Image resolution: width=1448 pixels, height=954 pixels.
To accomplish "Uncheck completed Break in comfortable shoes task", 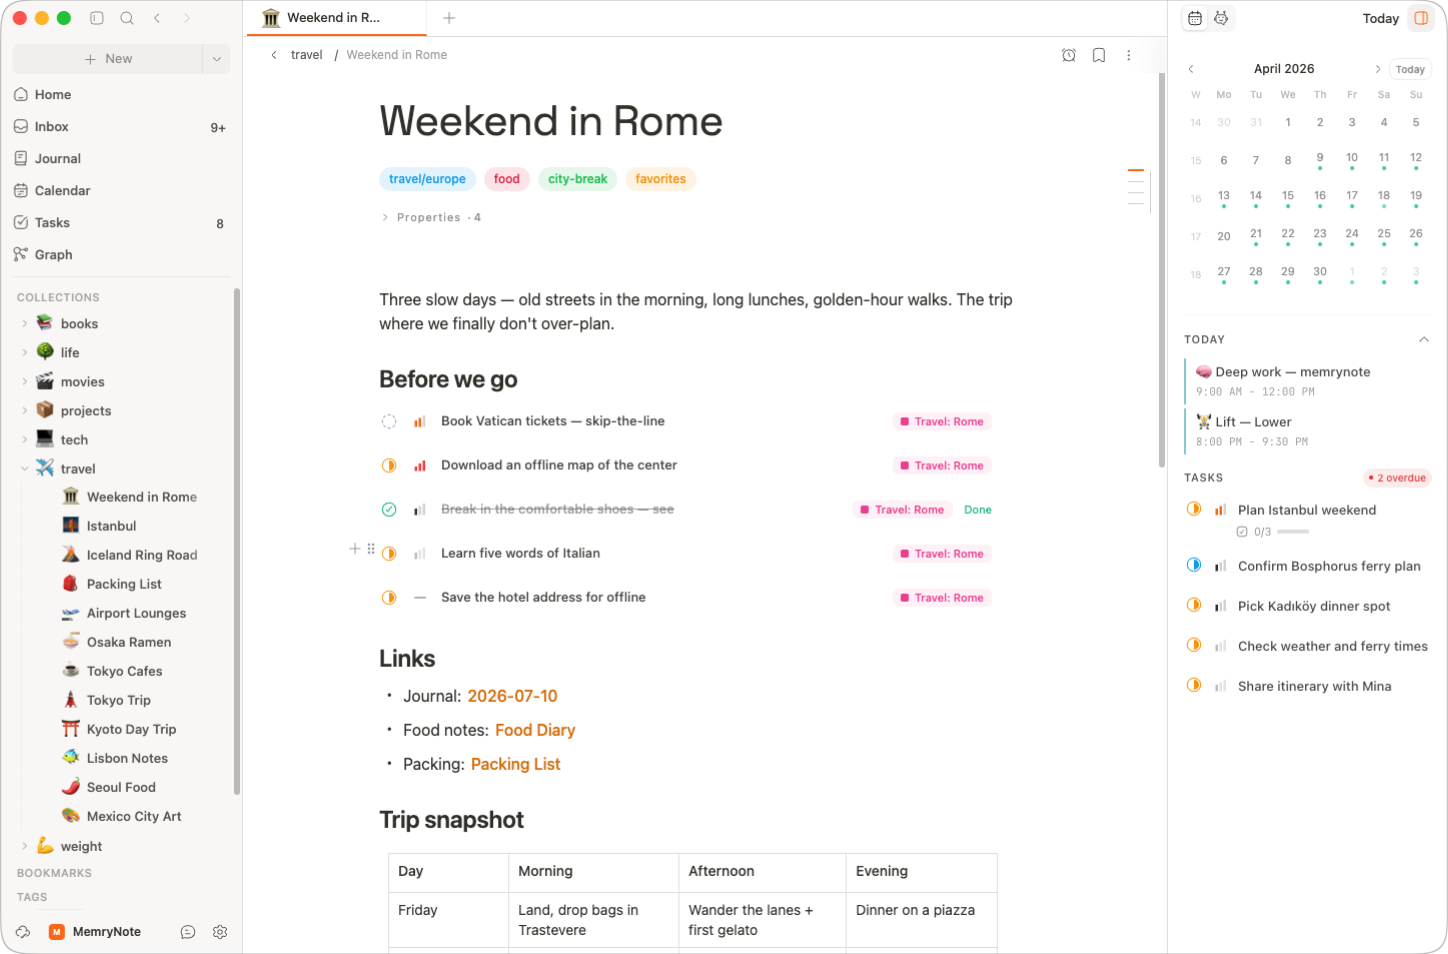I will [389, 510].
